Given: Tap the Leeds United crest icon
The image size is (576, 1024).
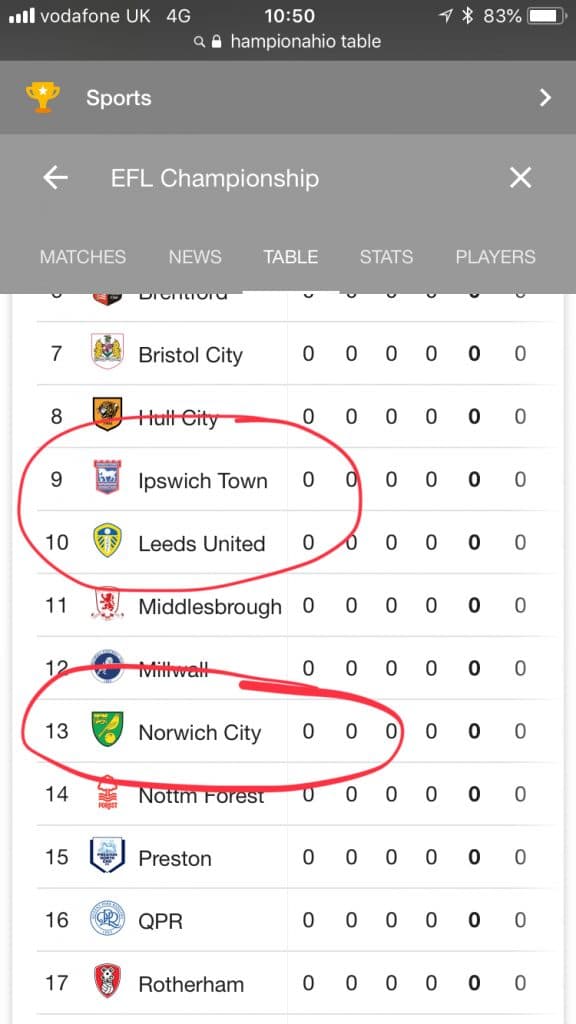Looking at the screenshot, I should coord(108,540).
